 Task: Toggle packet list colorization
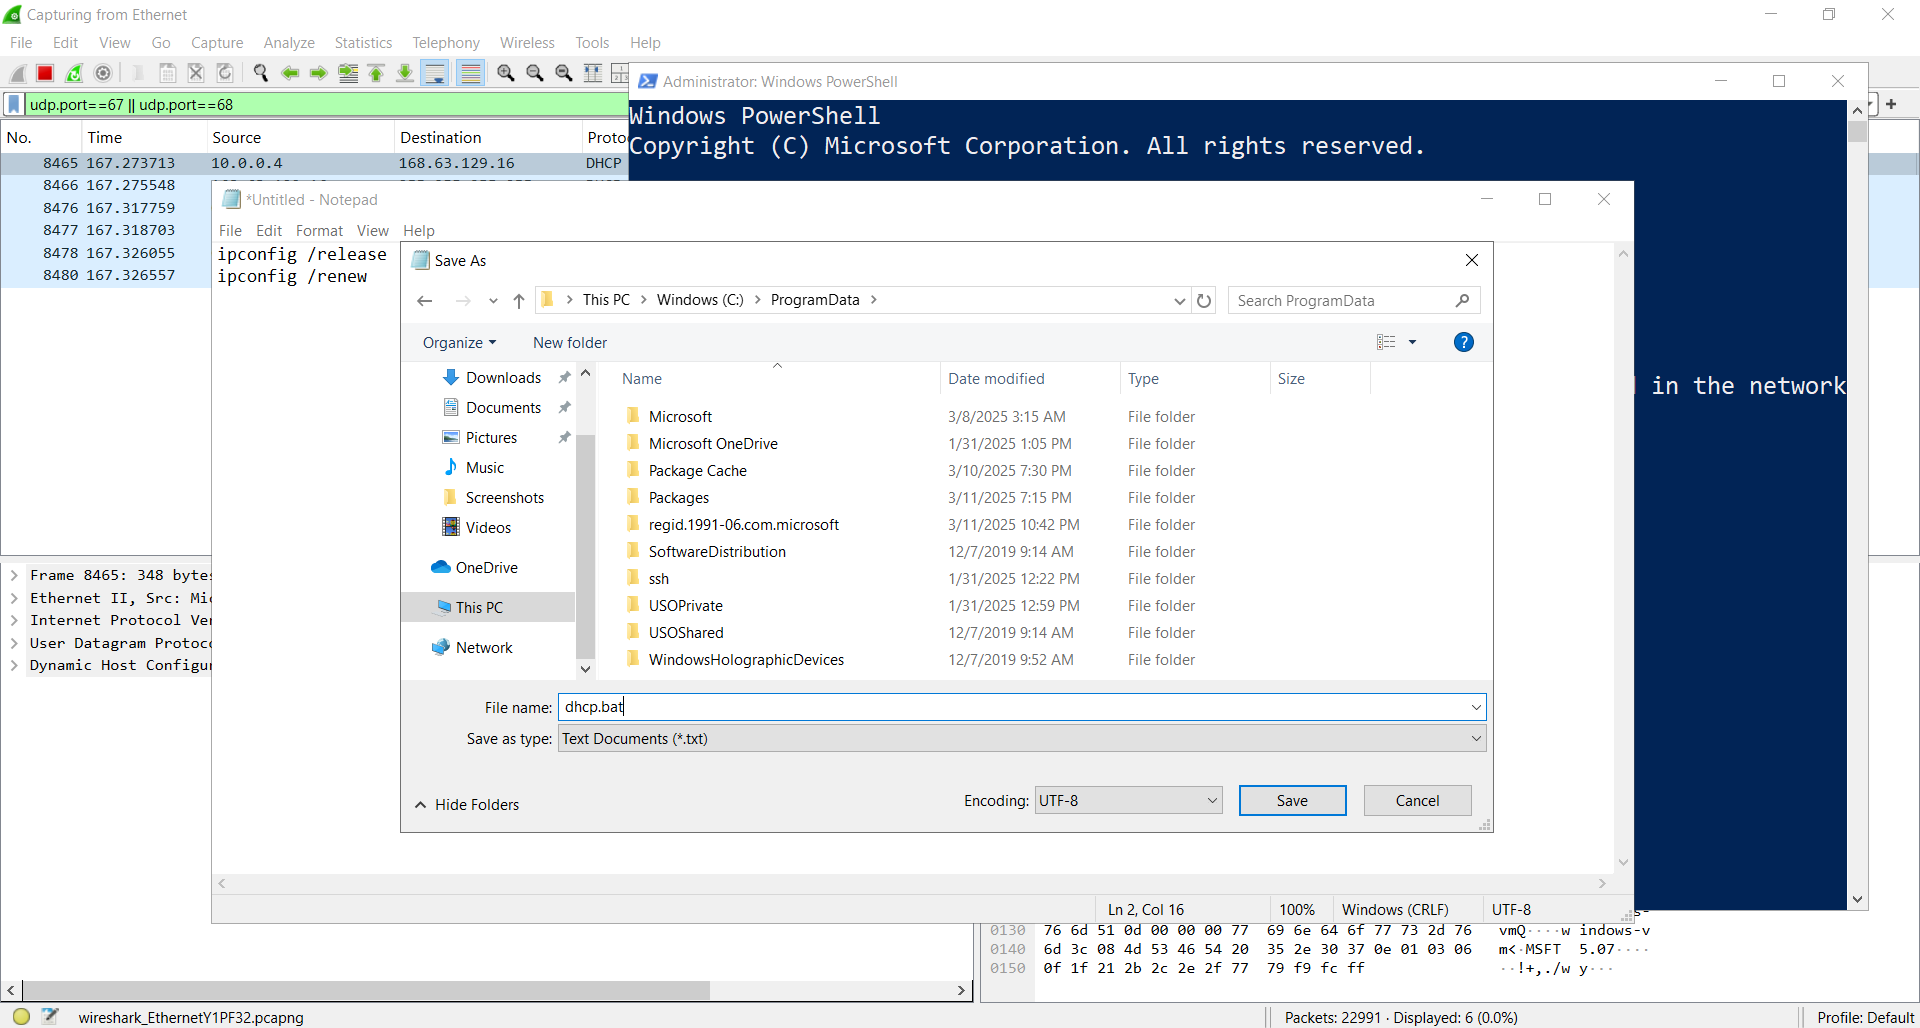[x=471, y=73]
